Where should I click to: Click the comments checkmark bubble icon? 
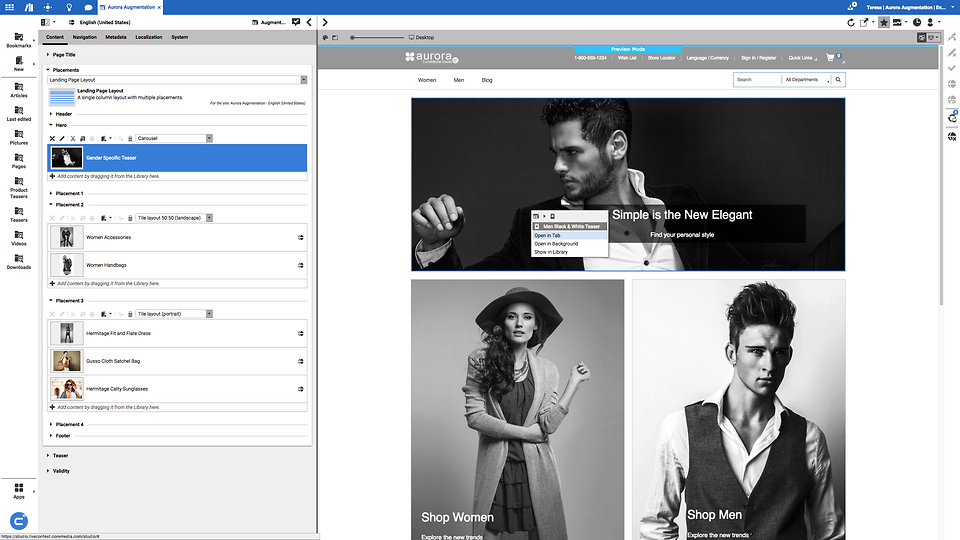pyautogui.click(x=296, y=22)
